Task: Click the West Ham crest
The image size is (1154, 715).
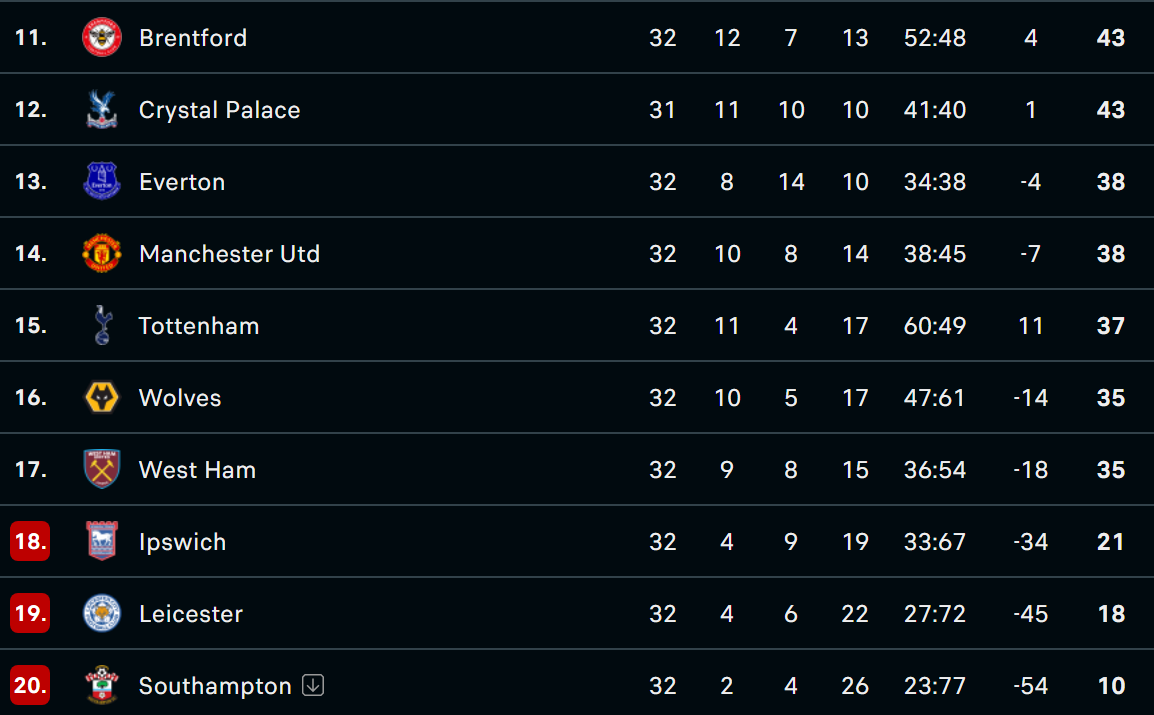Action: pyautogui.click(x=102, y=469)
